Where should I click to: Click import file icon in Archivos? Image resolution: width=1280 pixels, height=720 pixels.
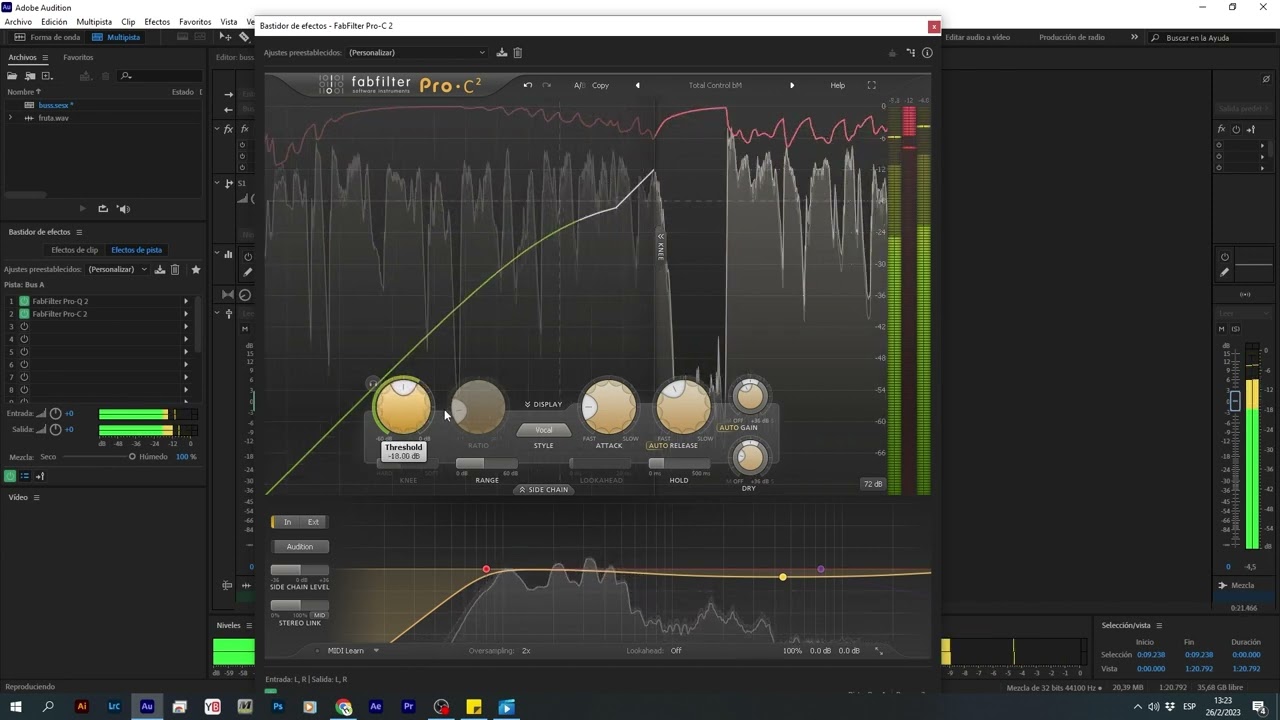[x=30, y=76]
